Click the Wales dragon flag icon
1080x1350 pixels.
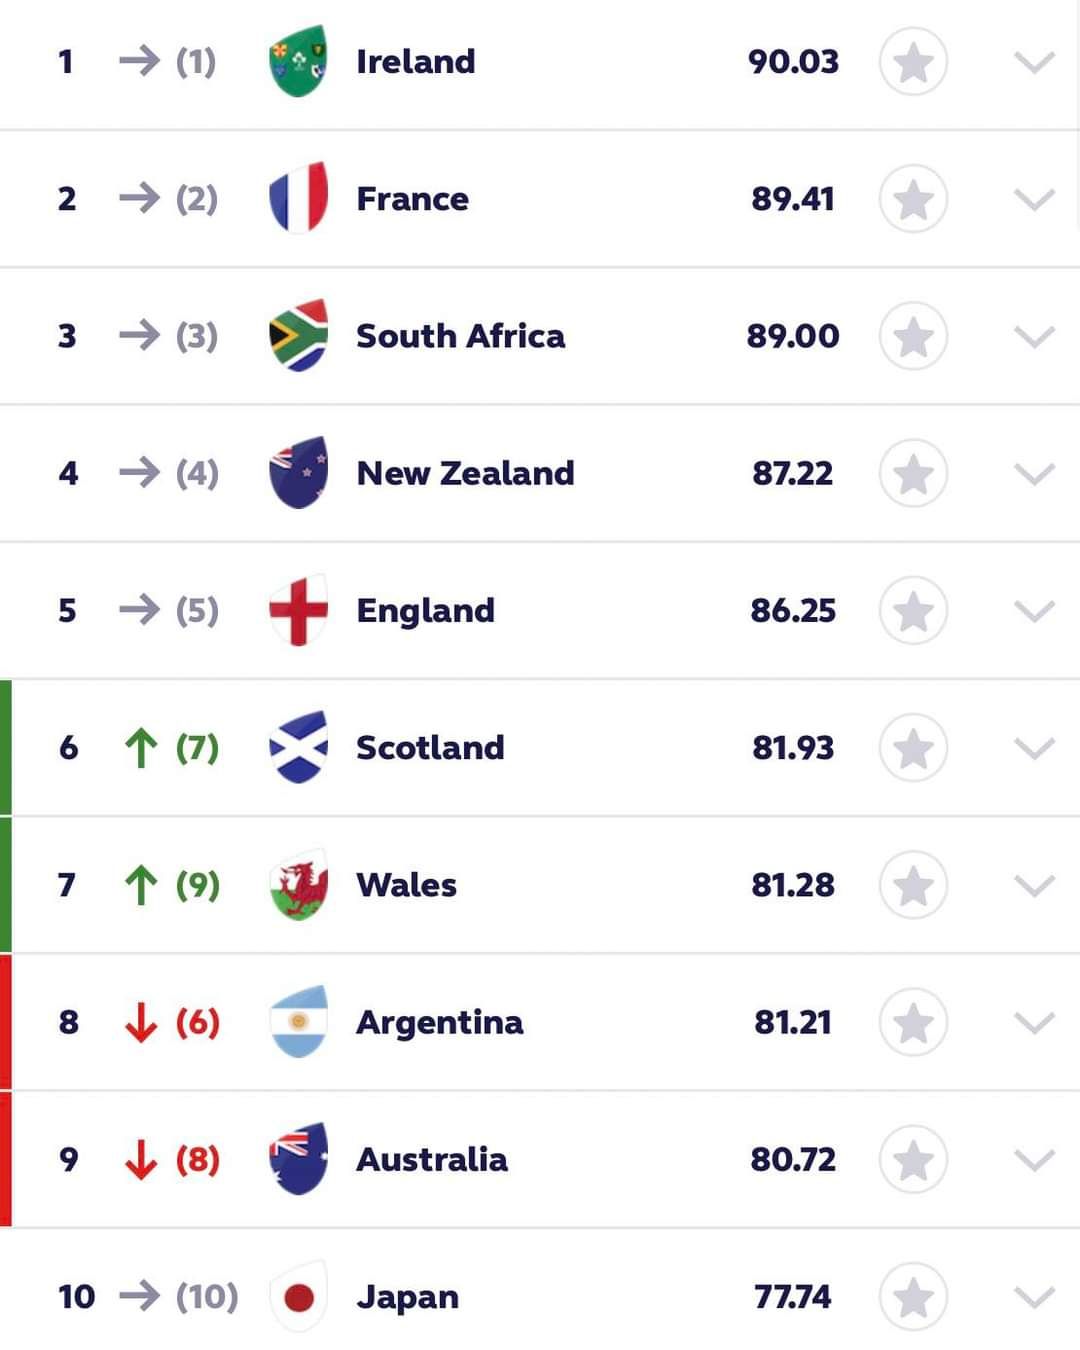(x=298, y=885)
